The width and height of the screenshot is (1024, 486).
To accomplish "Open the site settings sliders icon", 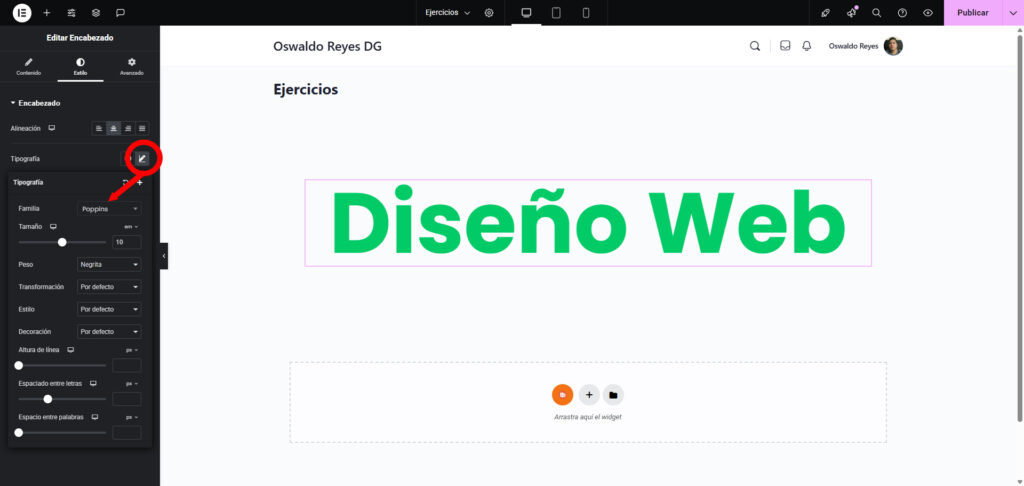I will click(x=71, y=13).
